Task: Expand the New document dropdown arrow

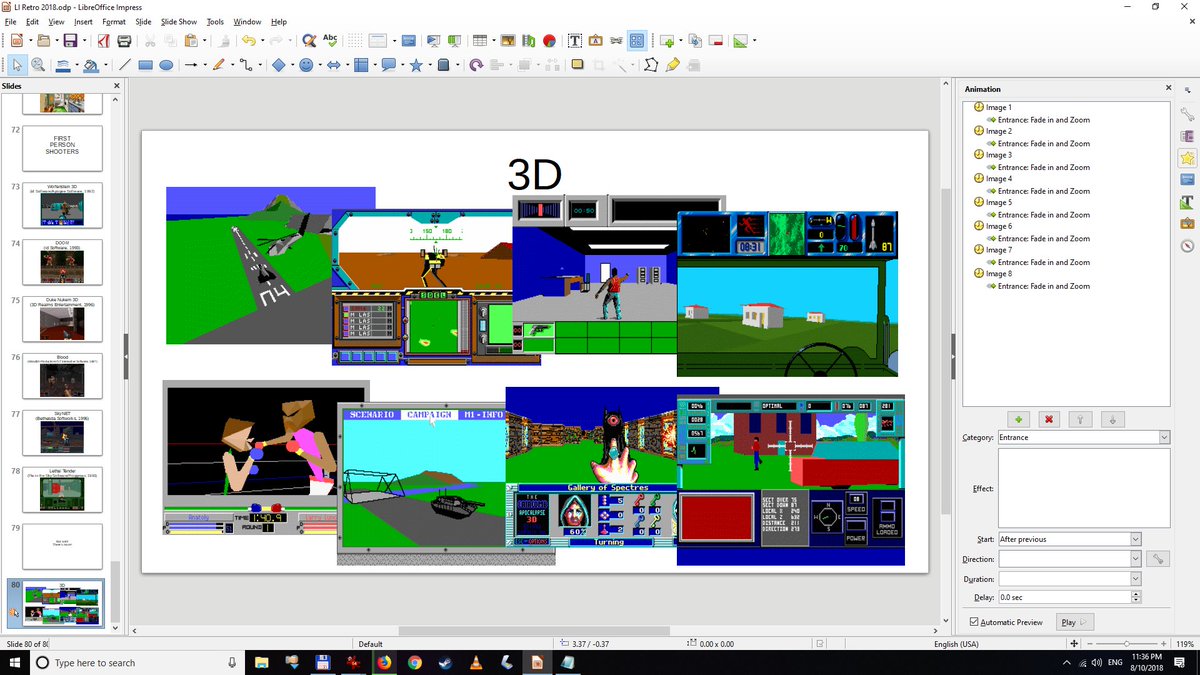Action: tap(29, 41)
